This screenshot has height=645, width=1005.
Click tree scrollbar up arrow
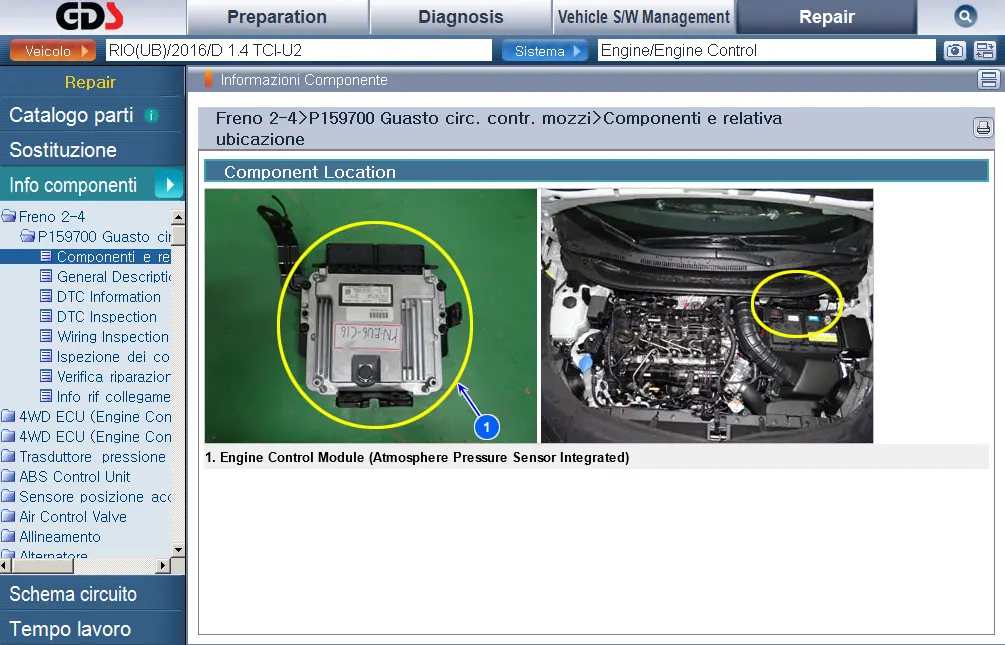(x=178, y=217)
